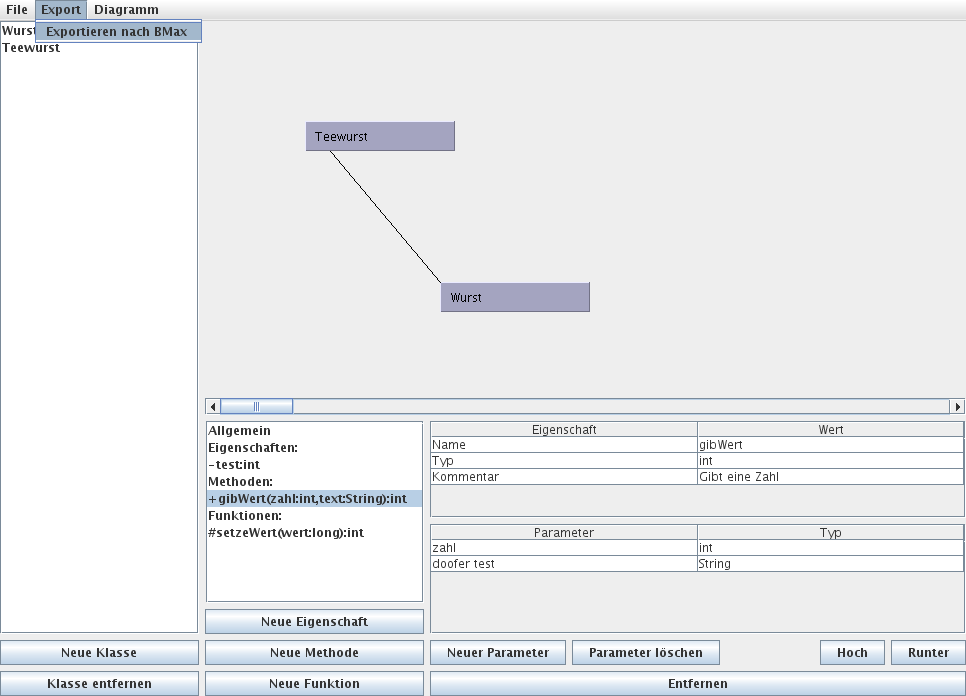The height and width of the screenshot is (696, 966).
Task: Select the -test:int property entry
Action: click(x=234, y=465)
